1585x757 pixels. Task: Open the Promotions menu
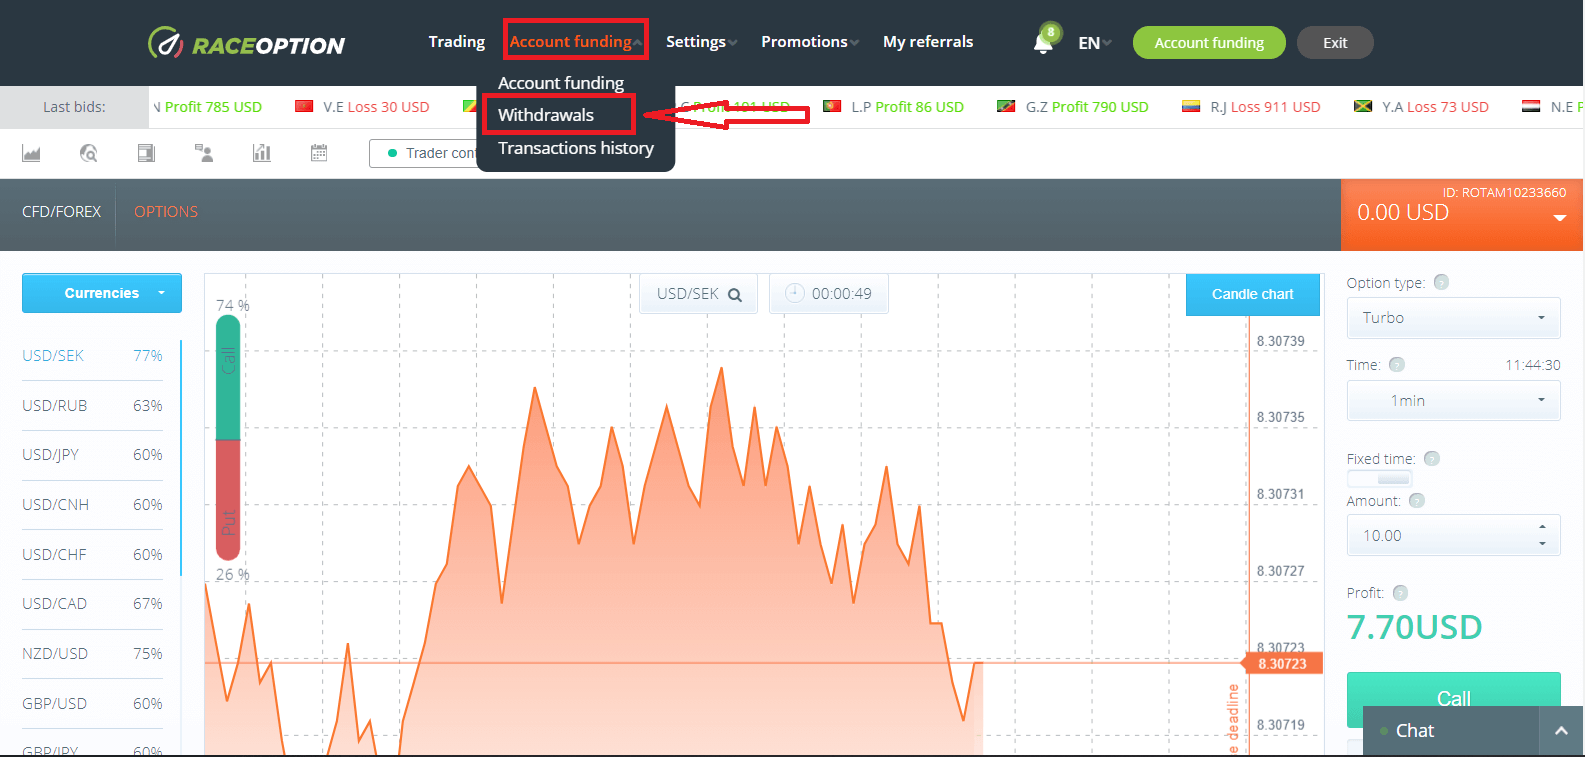point(809,42)
